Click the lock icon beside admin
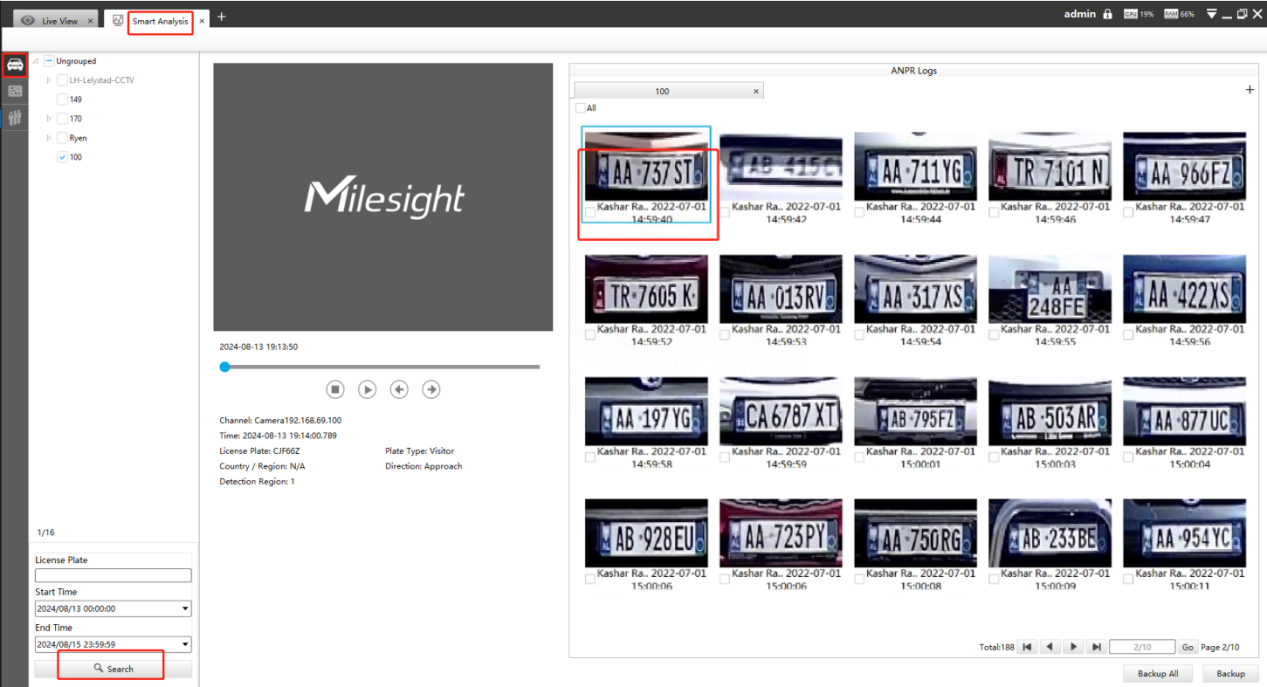Viewport: 1267px width, 687px height. [x=1107, y=15]
